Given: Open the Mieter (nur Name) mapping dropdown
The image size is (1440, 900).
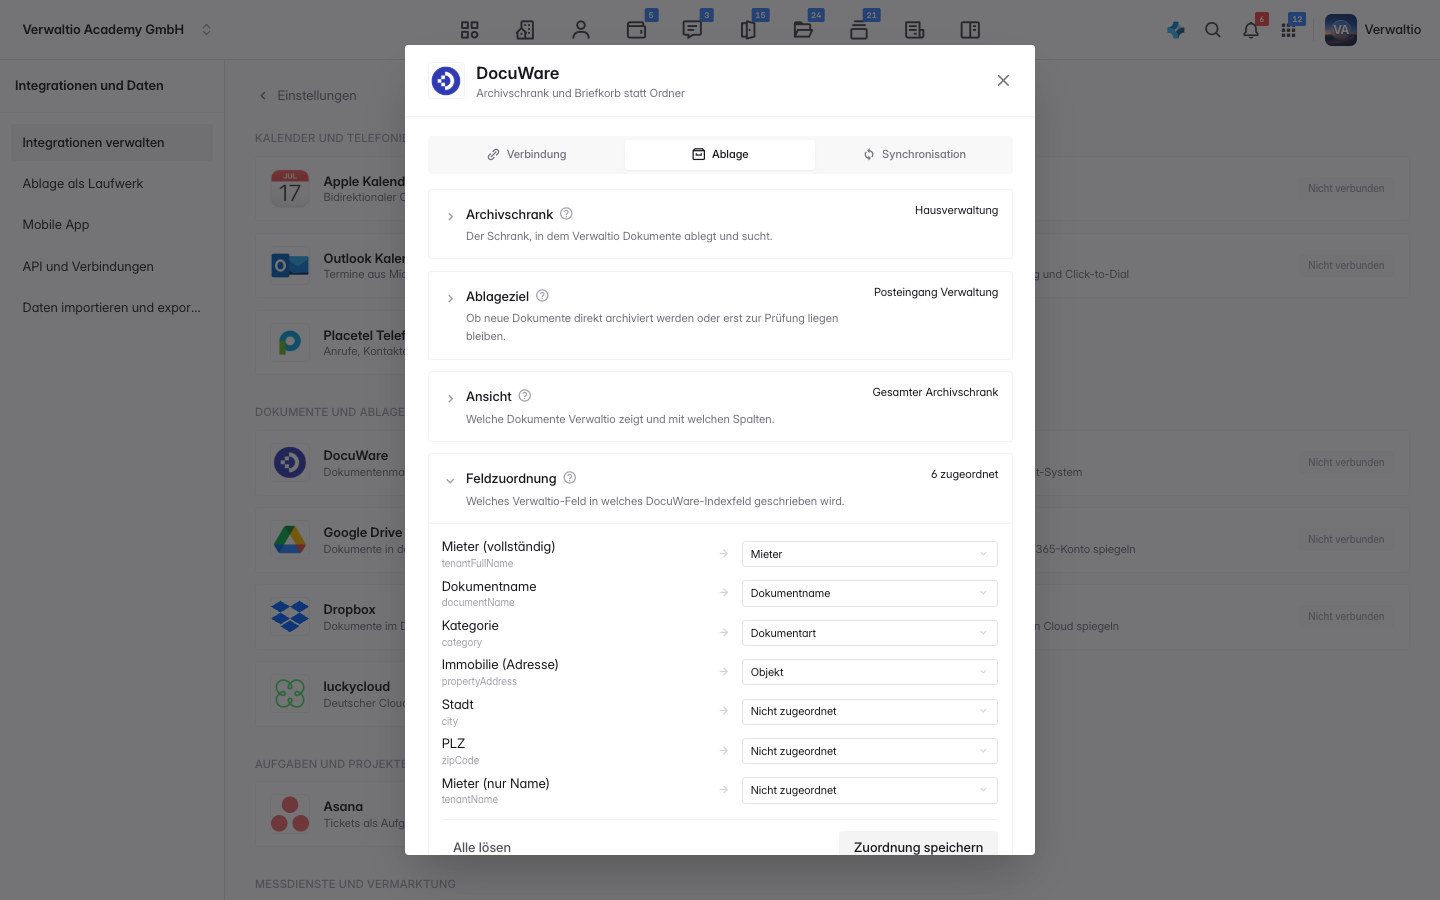Looking at the screenshot, I should 870,790.
